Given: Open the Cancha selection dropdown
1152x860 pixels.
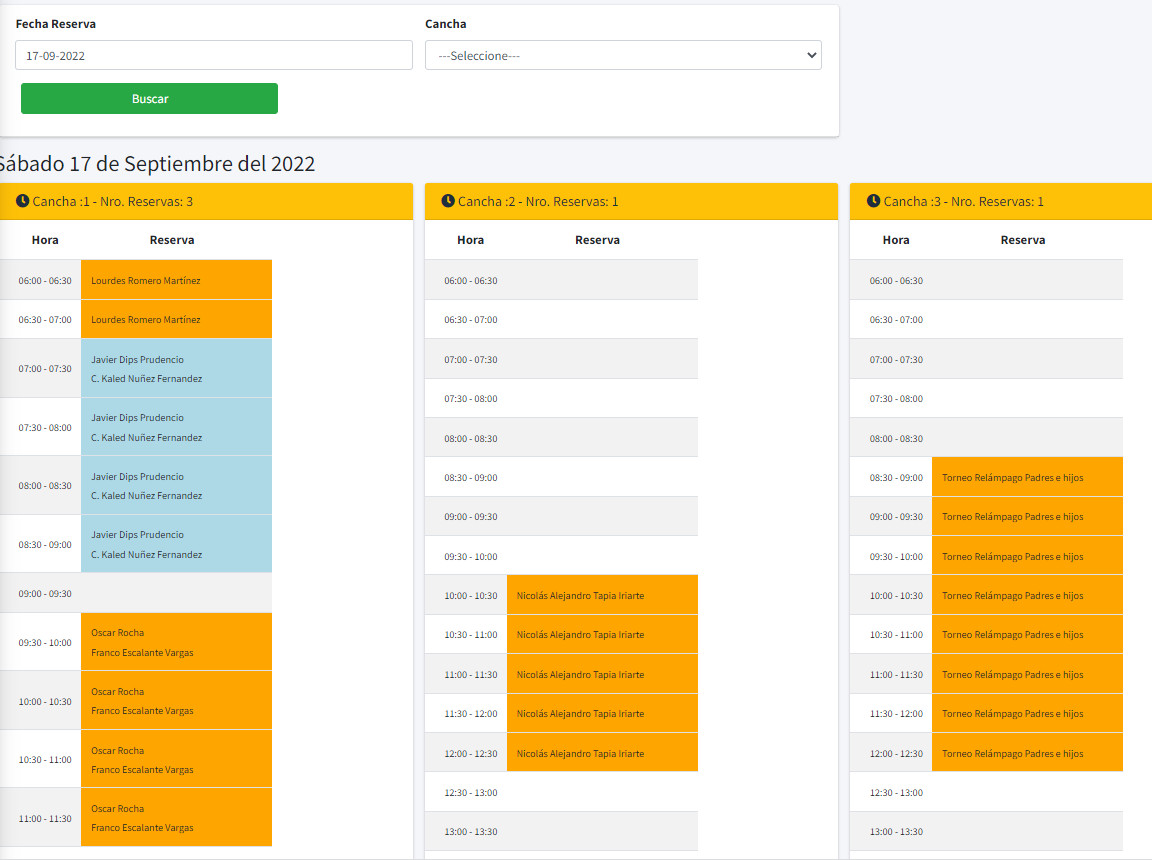Looking at the screenshot, I should tap(623, 55).
